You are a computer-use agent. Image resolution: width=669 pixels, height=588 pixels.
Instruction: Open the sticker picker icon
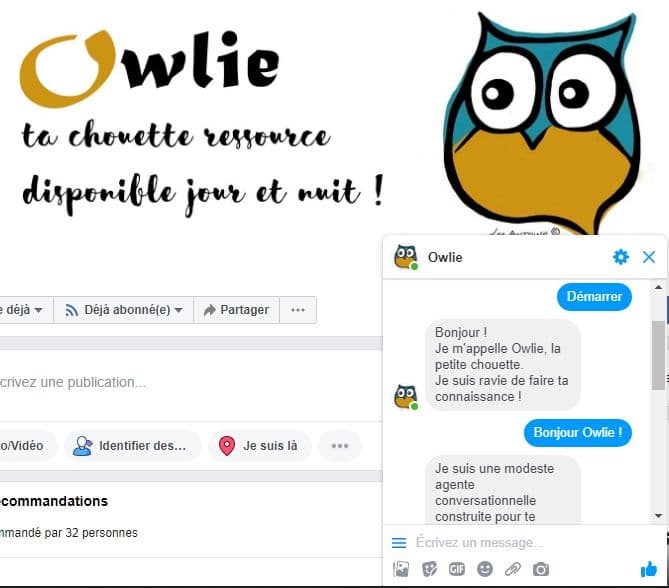[429, 569]
